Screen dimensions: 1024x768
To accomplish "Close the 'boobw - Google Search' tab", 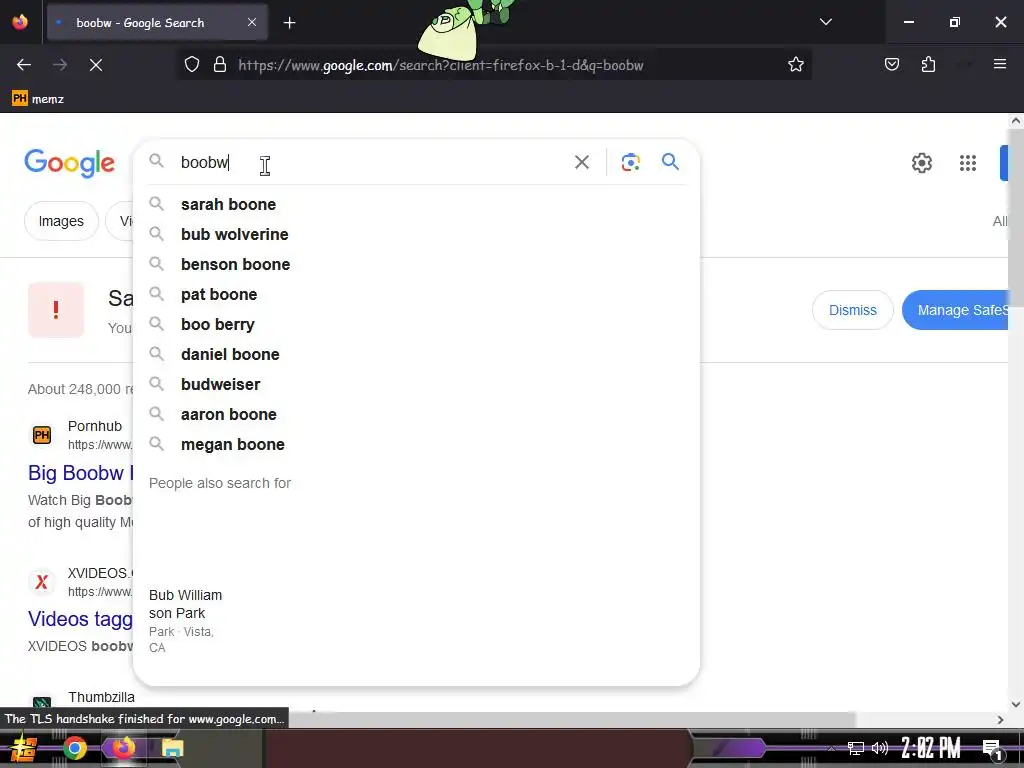I will pos(252,22).
